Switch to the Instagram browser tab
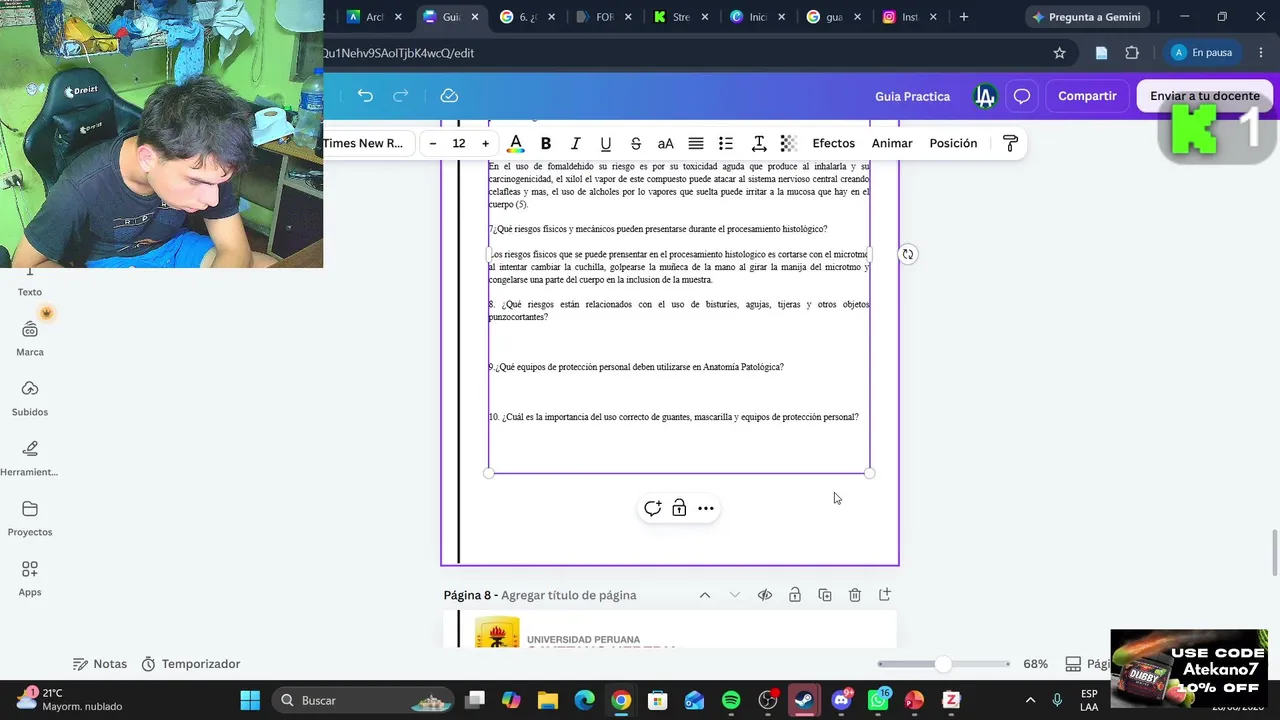The width and height of the screenshot is (1280, 720). point(901,17)
